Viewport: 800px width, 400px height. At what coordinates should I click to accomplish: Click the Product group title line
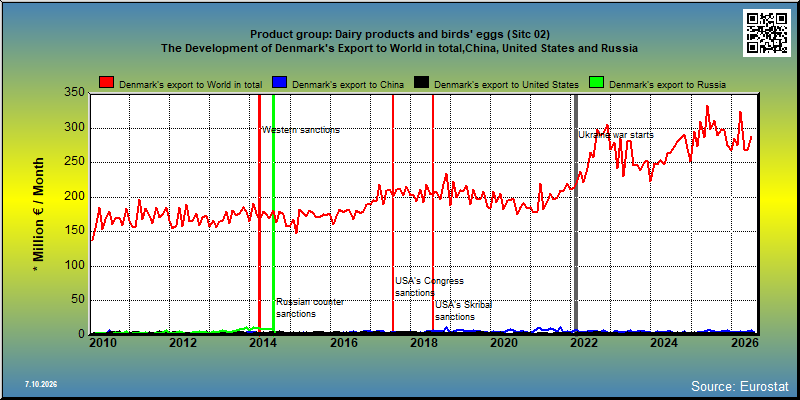pos(400,34)
